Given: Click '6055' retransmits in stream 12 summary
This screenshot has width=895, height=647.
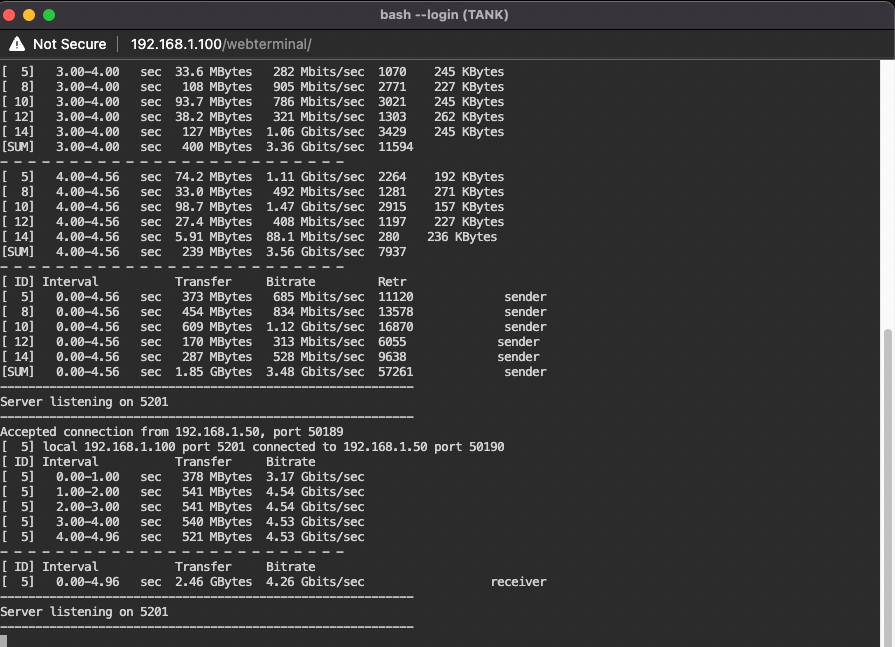Looking at the screenshot, I should coord(392,342).
